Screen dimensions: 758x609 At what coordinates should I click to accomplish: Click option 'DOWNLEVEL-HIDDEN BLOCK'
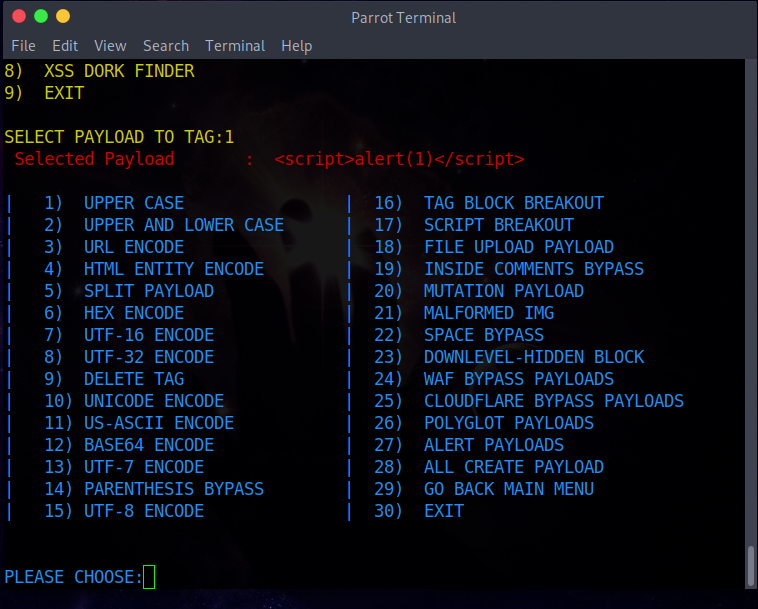pos(534,357)
